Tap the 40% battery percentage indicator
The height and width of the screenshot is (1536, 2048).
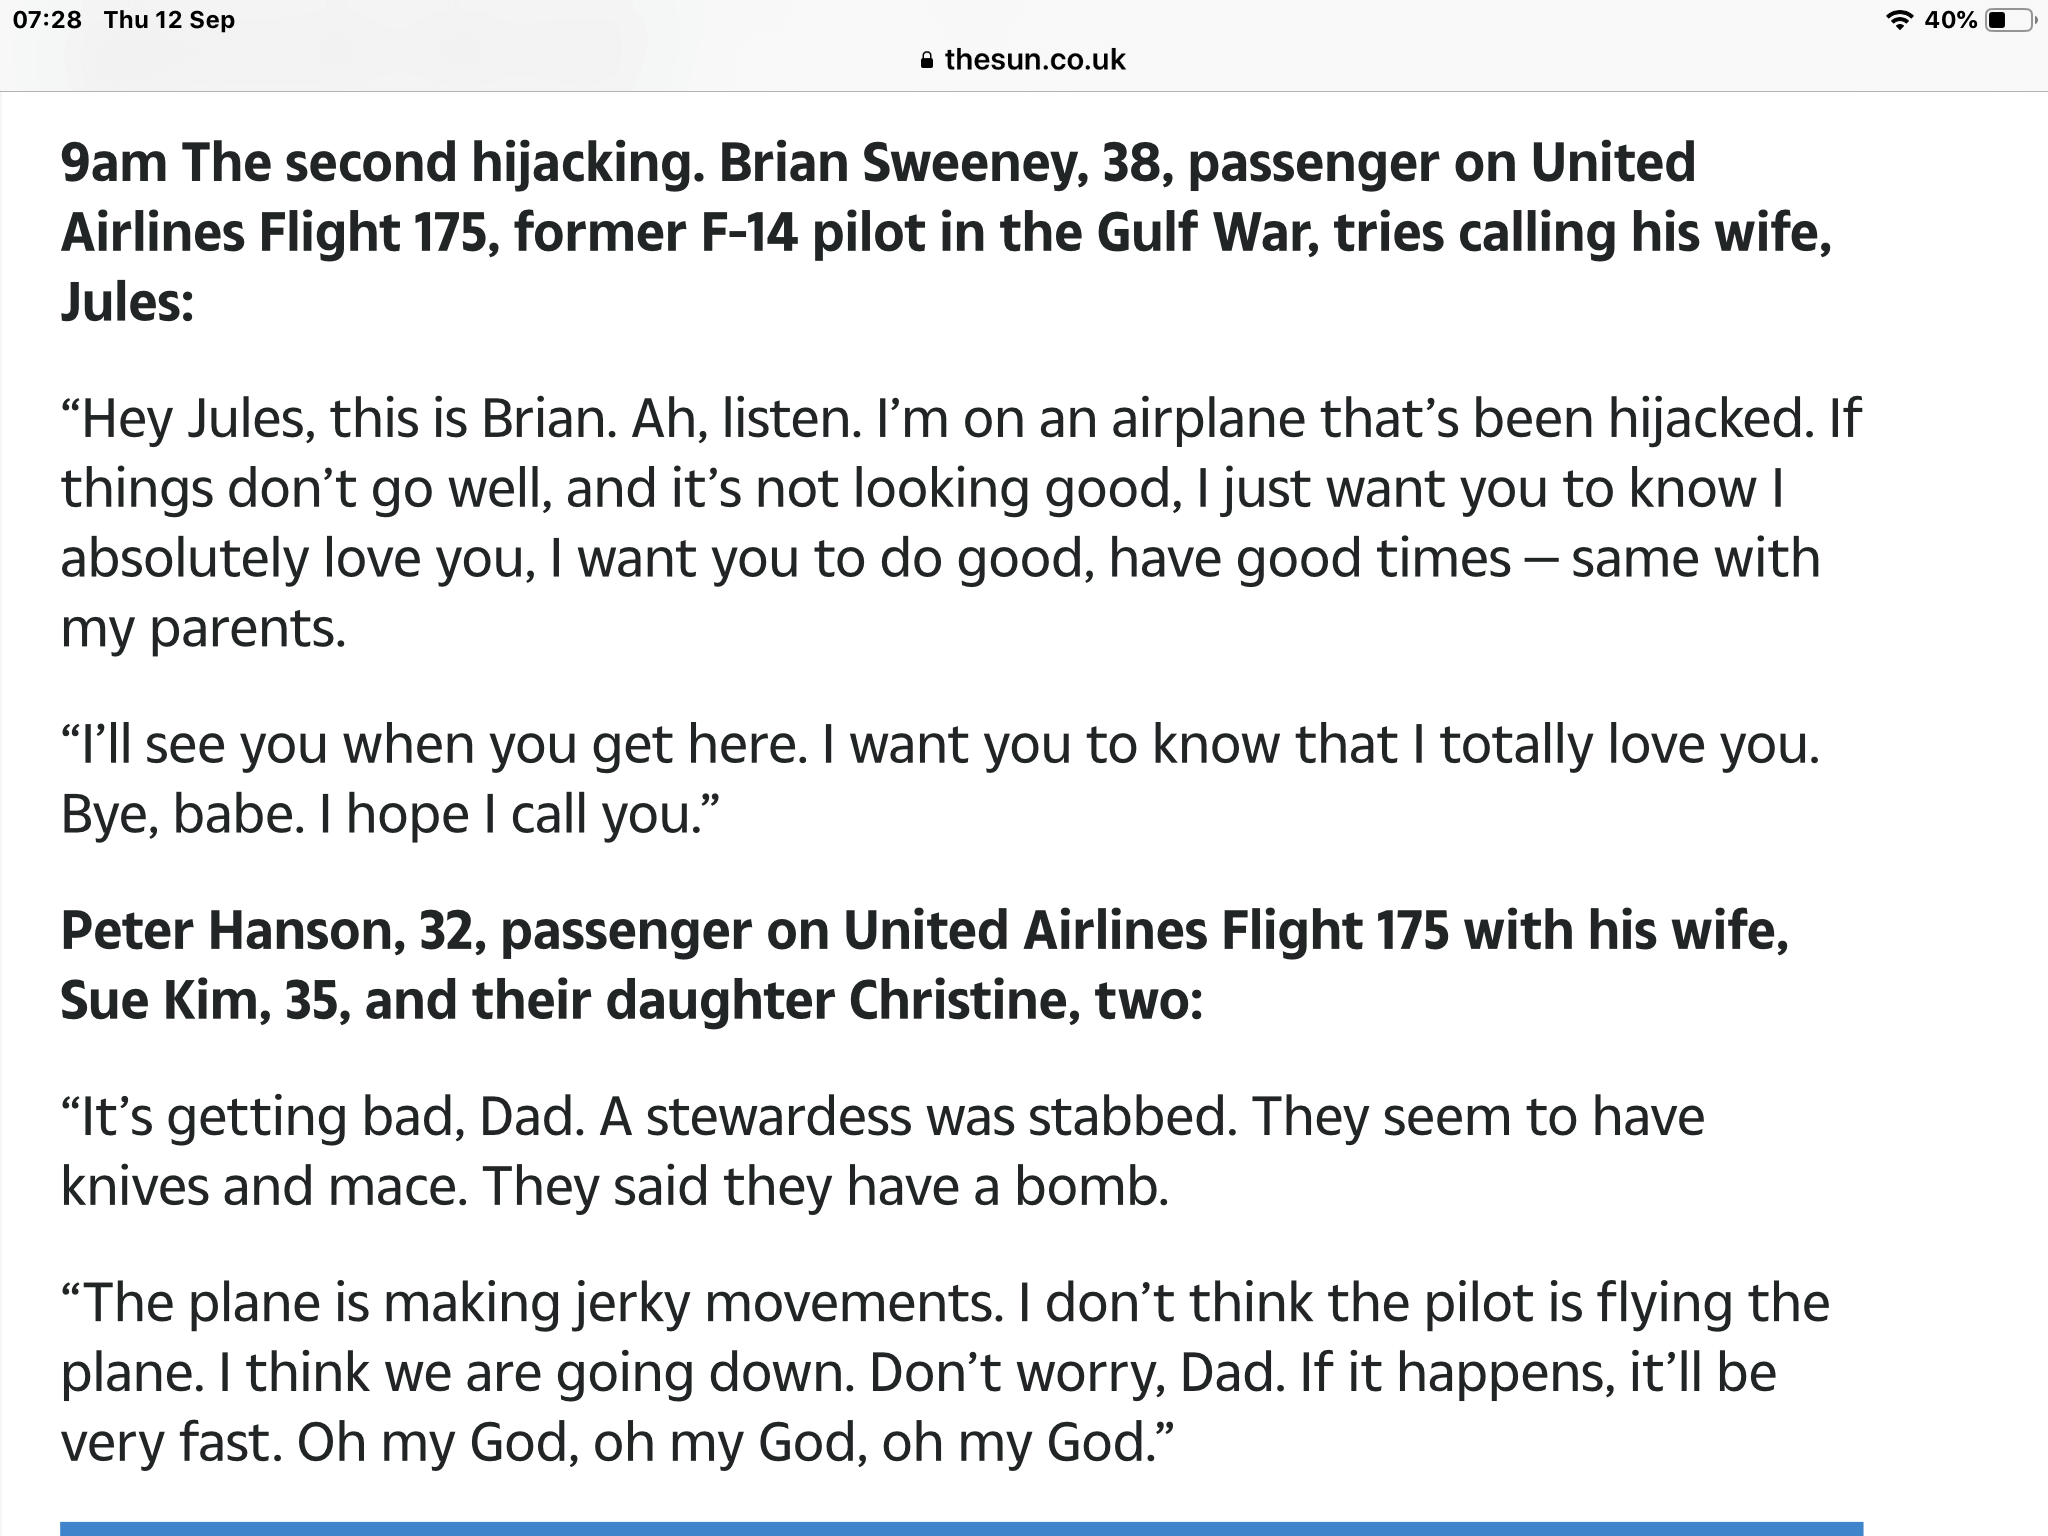[x=1949, y=20]
